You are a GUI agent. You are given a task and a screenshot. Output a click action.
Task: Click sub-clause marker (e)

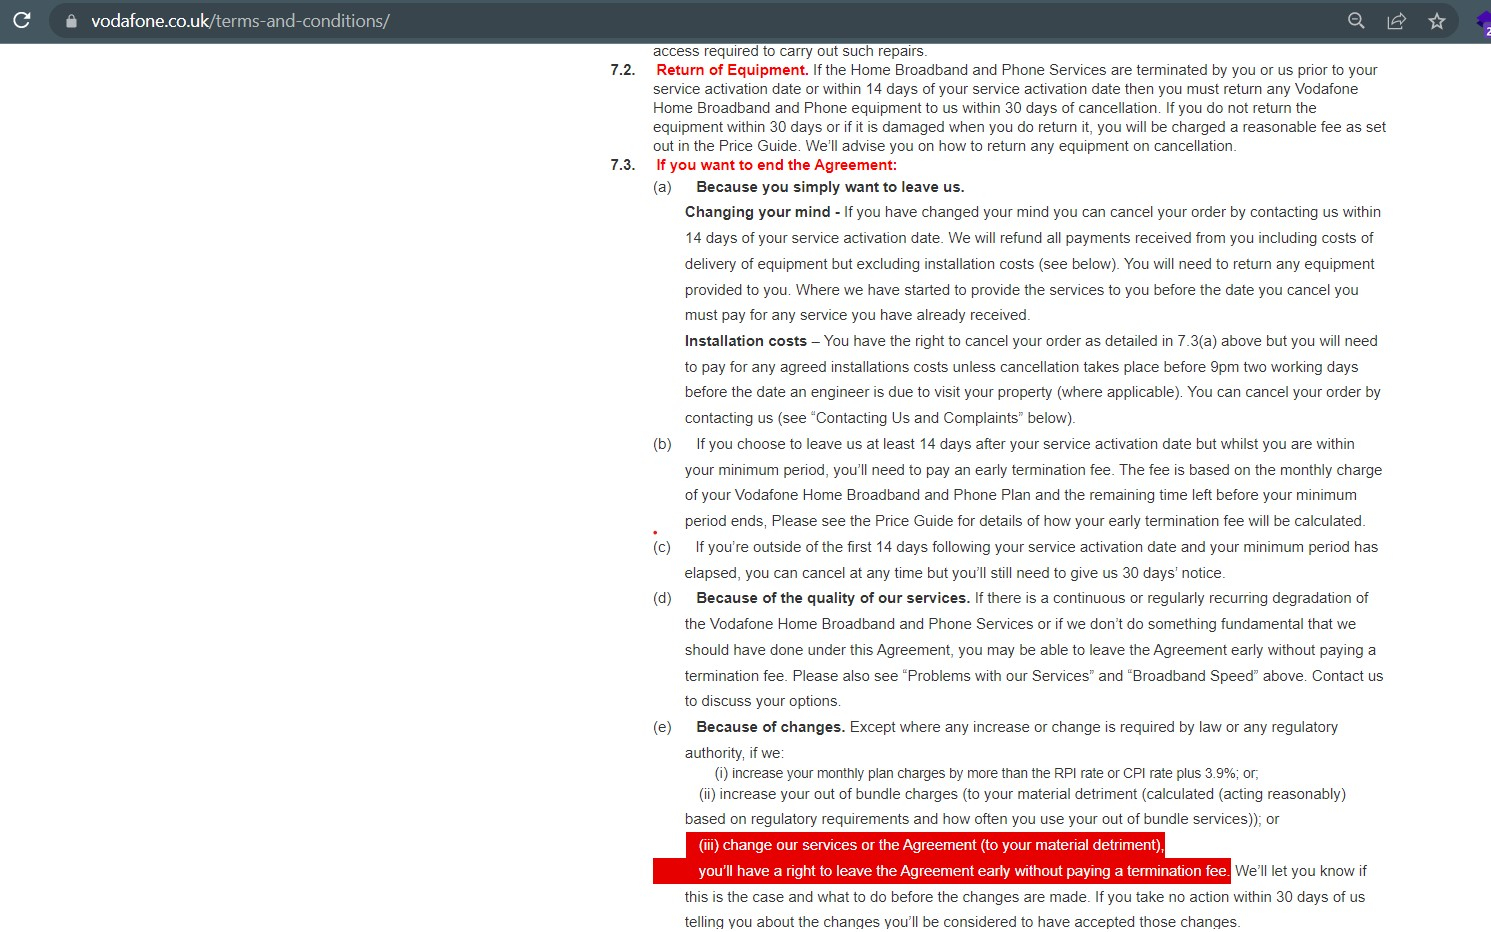click(662, 727)
